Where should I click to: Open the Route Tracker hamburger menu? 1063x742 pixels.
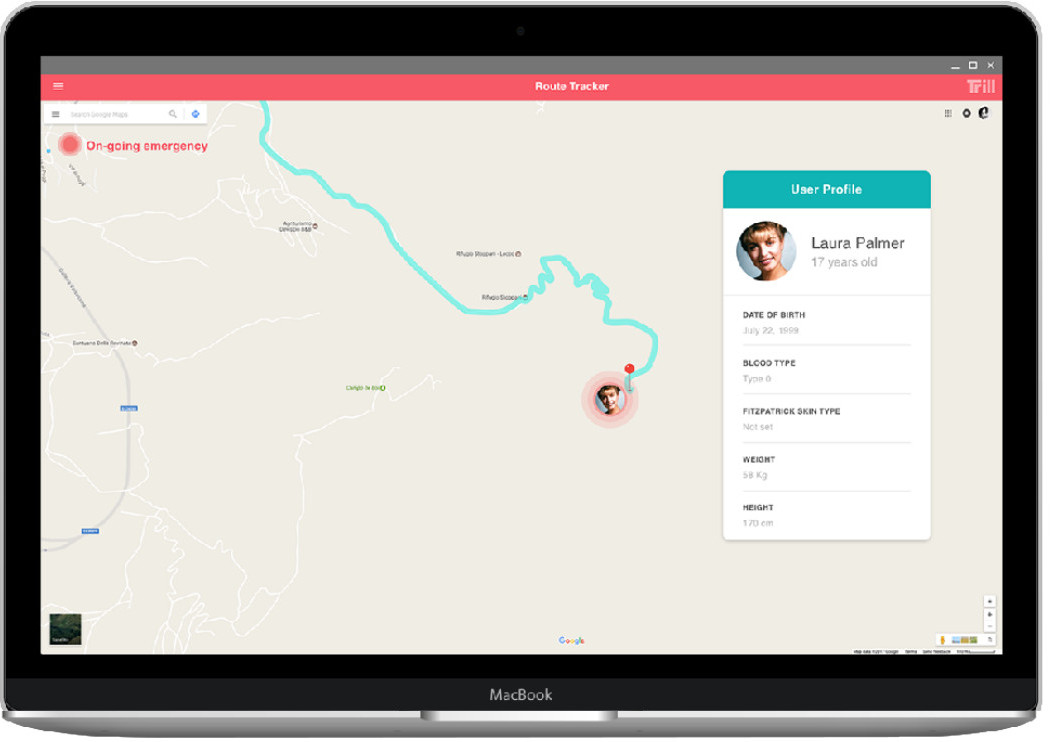(x=58, y=86)
